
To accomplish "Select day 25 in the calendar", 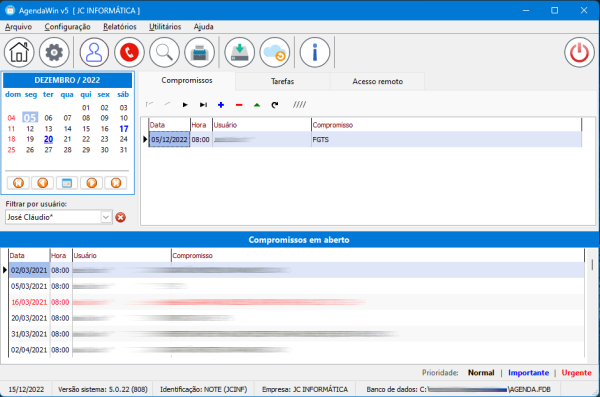I will [x=11, y=150].
